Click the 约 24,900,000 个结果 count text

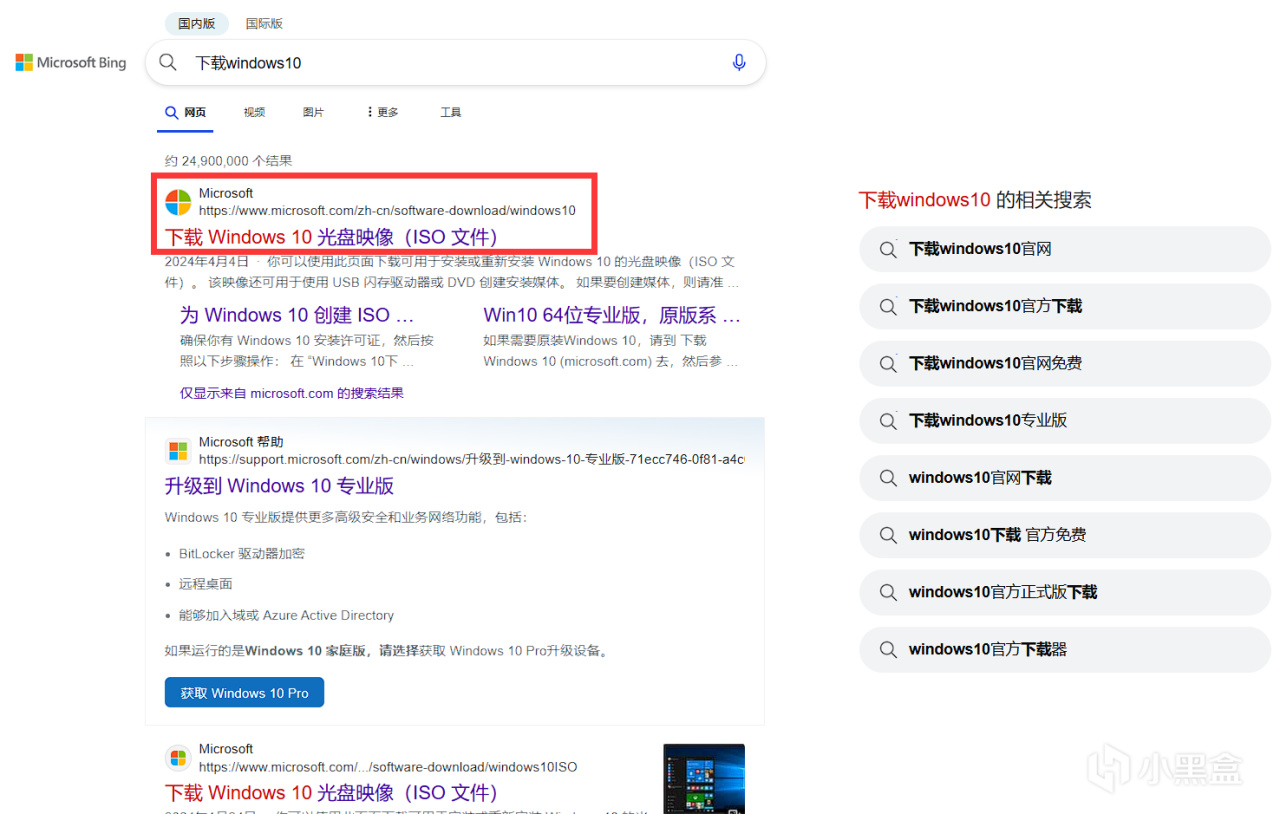(x=229, y=161)
